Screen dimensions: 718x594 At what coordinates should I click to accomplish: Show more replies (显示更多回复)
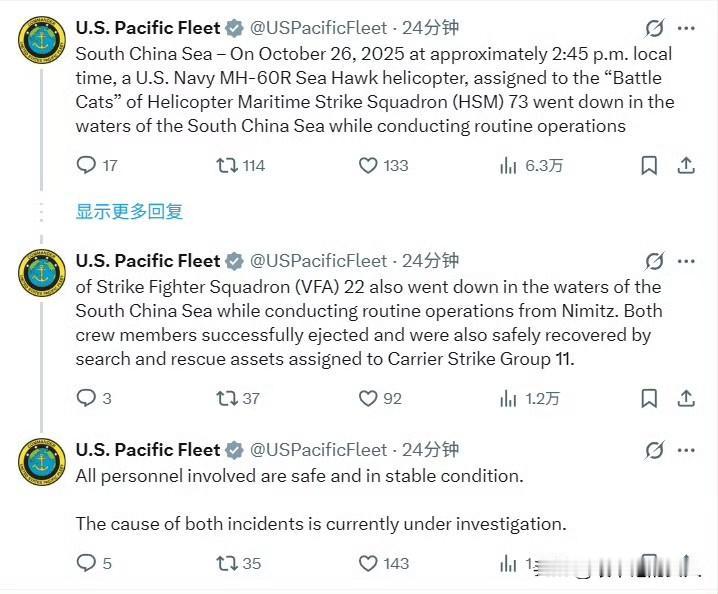[129, 211]
